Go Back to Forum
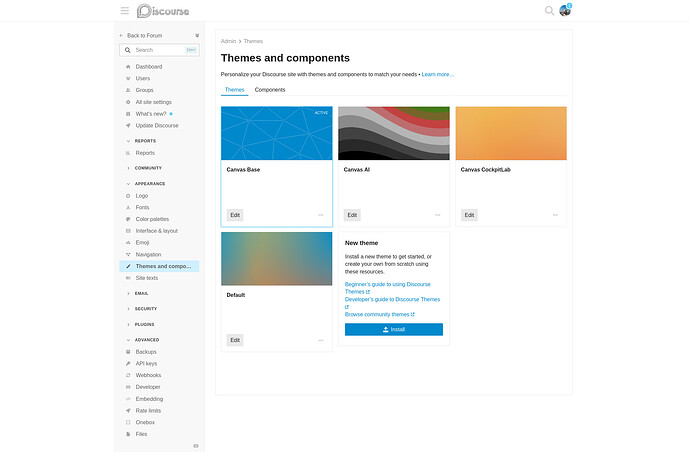690x452 pixels. (x=141, y=36)
